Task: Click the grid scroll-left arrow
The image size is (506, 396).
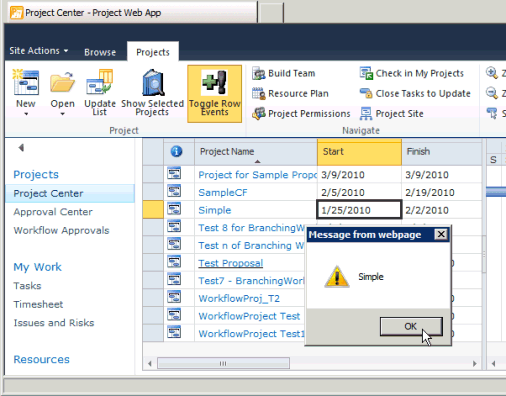Action: 150,363
